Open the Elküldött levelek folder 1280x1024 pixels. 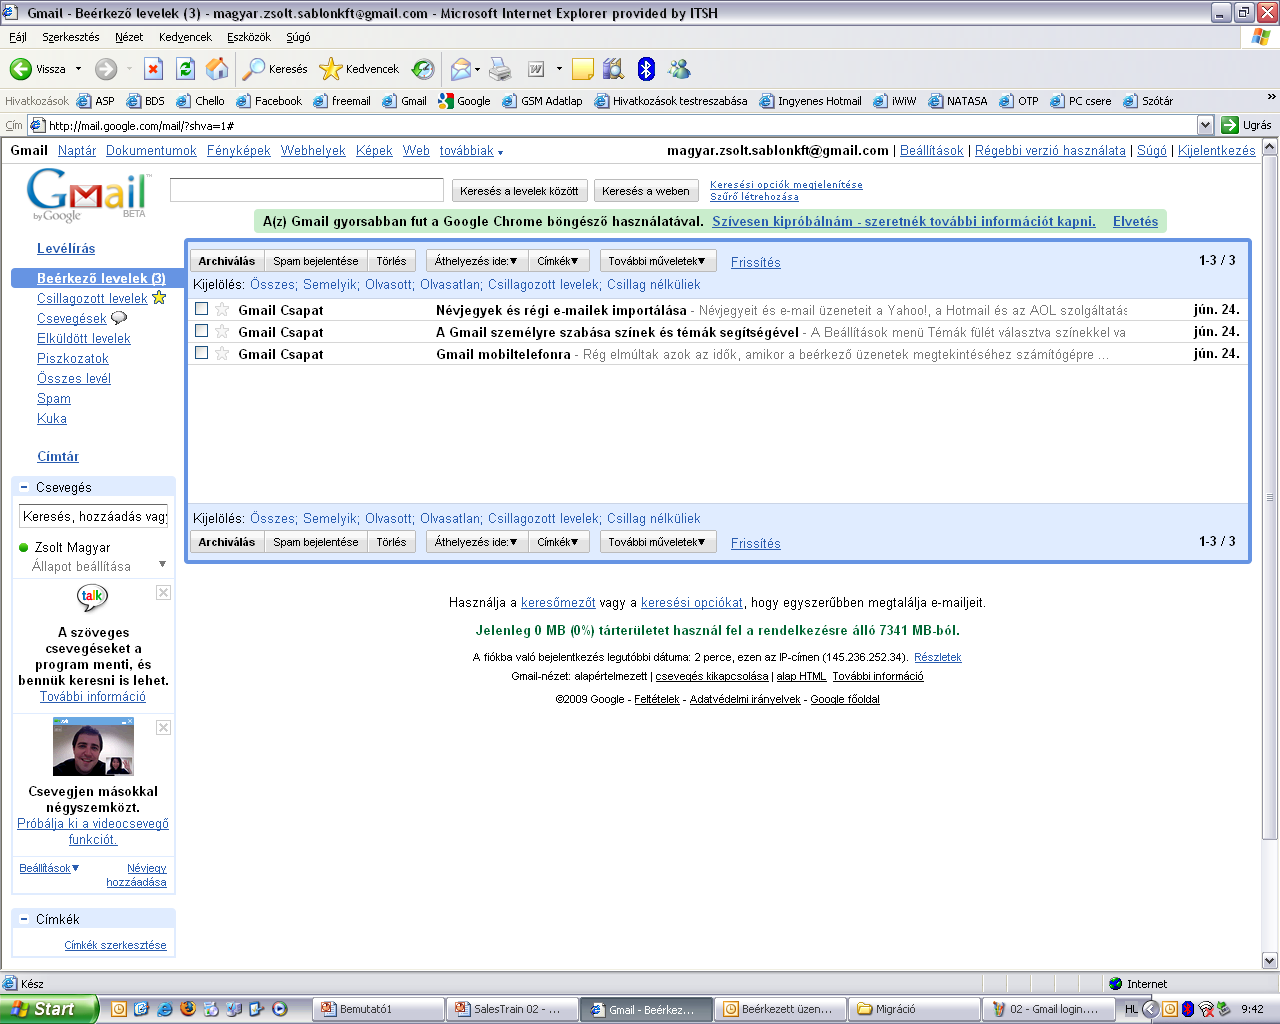tap(84, 338)
